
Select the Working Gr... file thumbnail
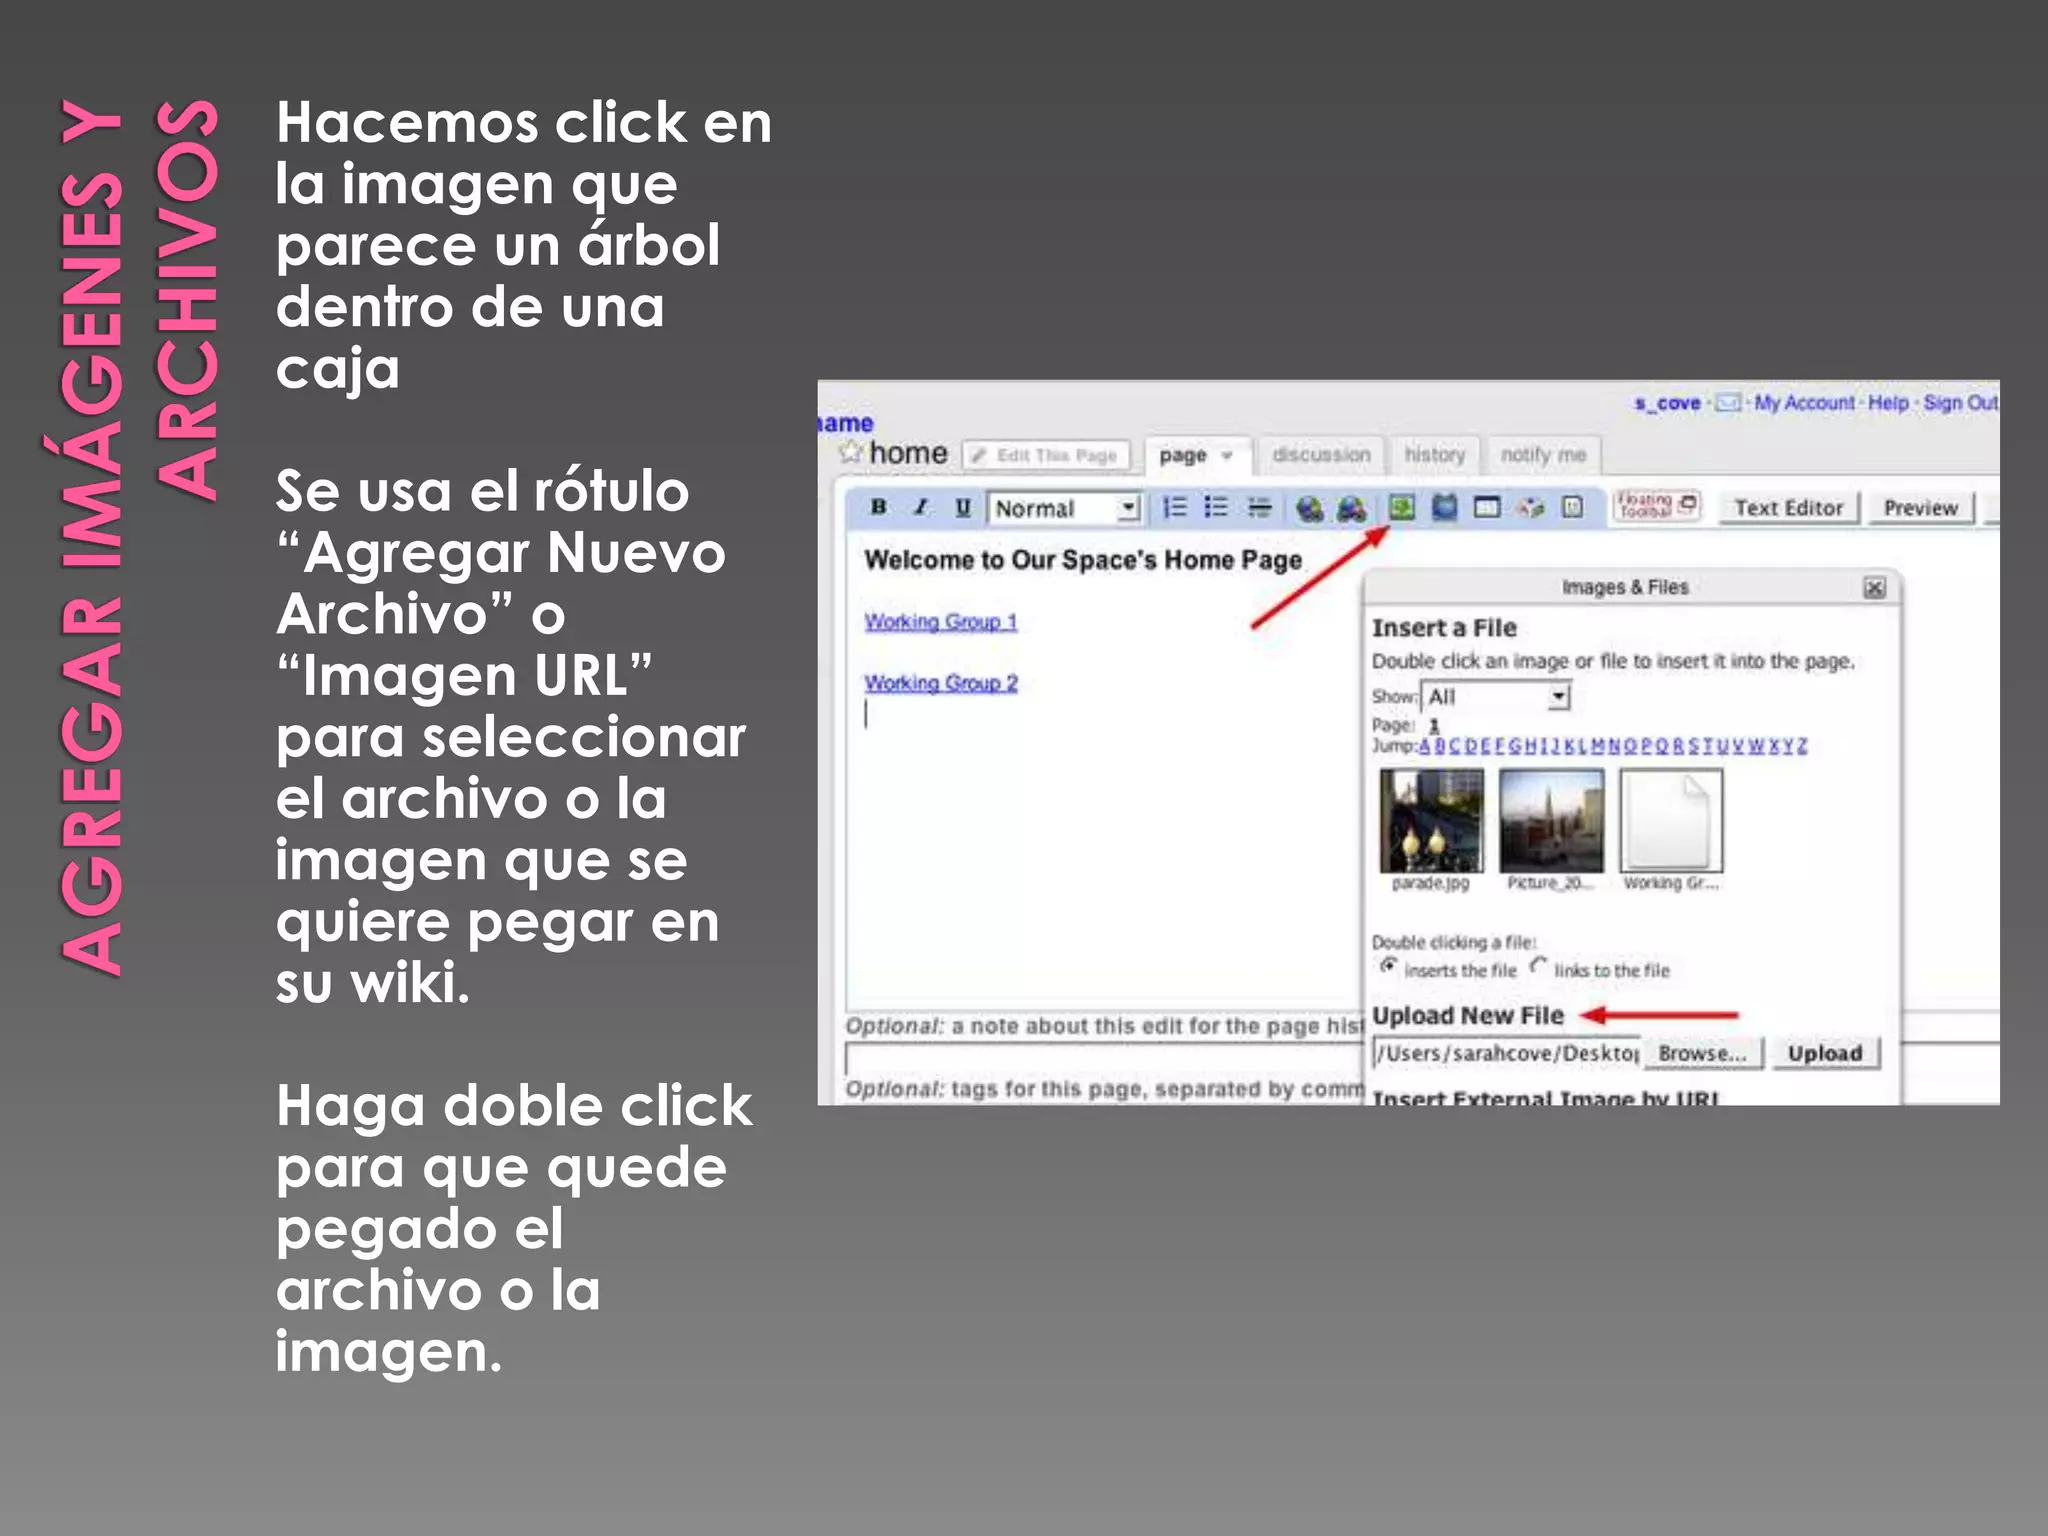pos(1671,821)
